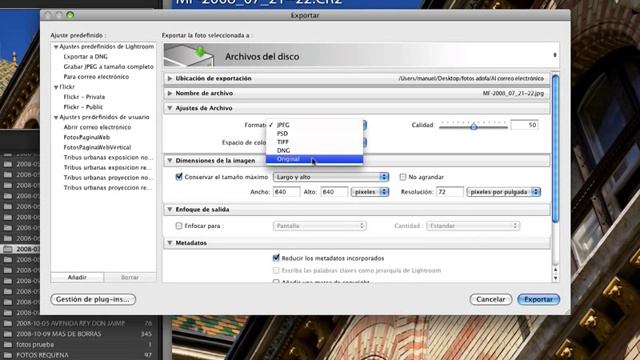Viewport: 640px width, 360px height.
Task: Click the Ancho width field
Action: 286,191
